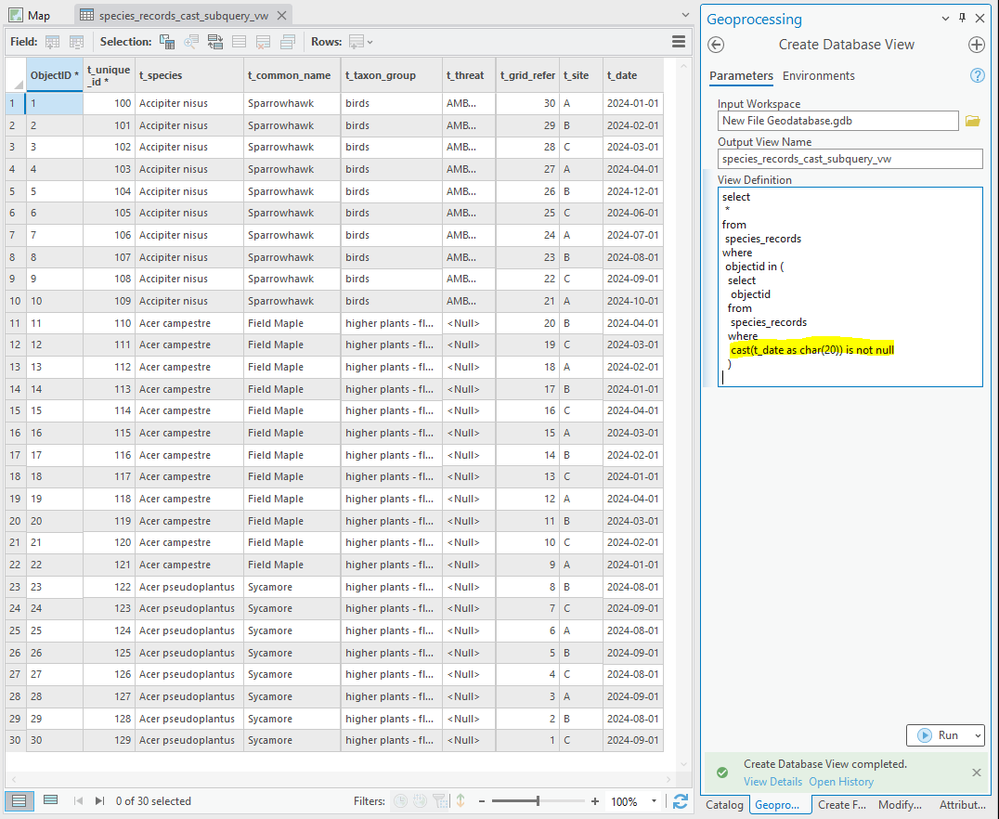Adjust the table zoom slider handle

click(x=538, y=801)
